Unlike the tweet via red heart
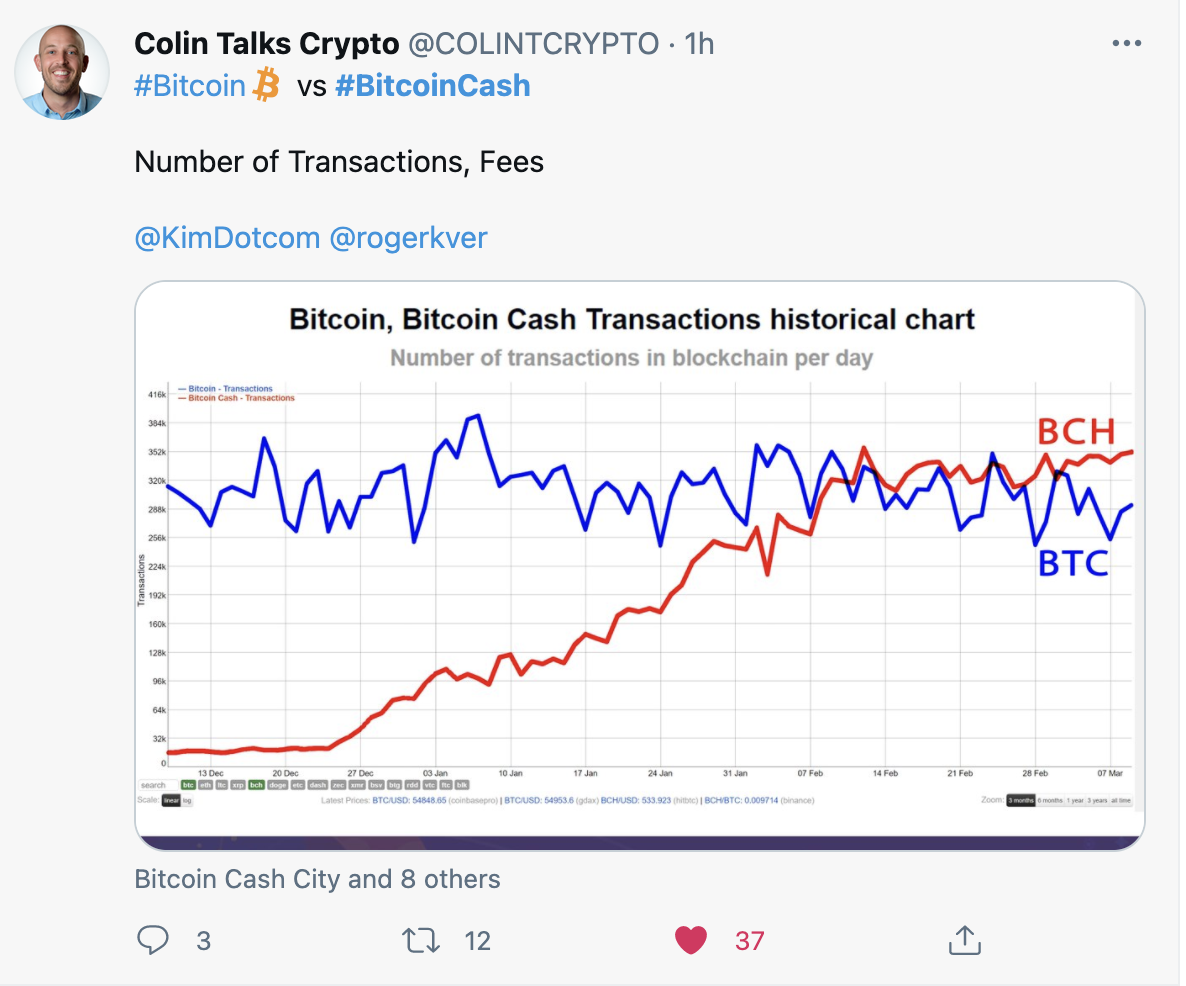 click(691, 941)
